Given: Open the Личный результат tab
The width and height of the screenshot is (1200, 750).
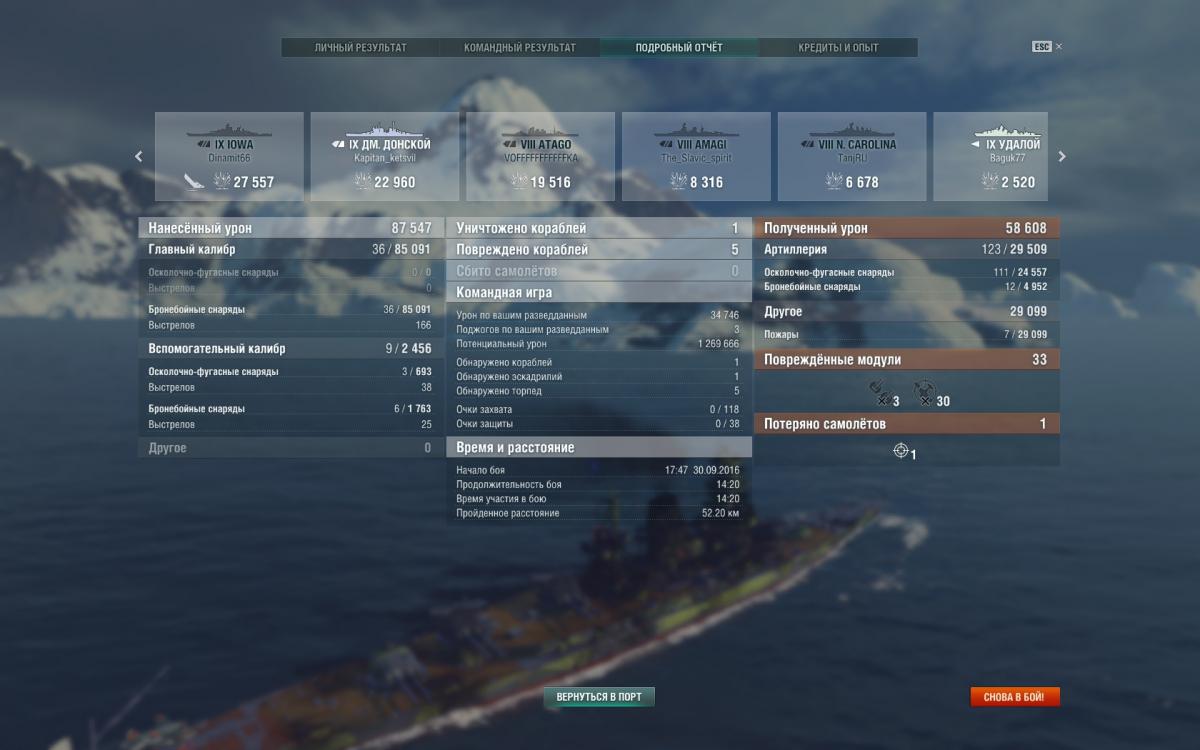Looking at the screenshot, I should click(361, 47).
